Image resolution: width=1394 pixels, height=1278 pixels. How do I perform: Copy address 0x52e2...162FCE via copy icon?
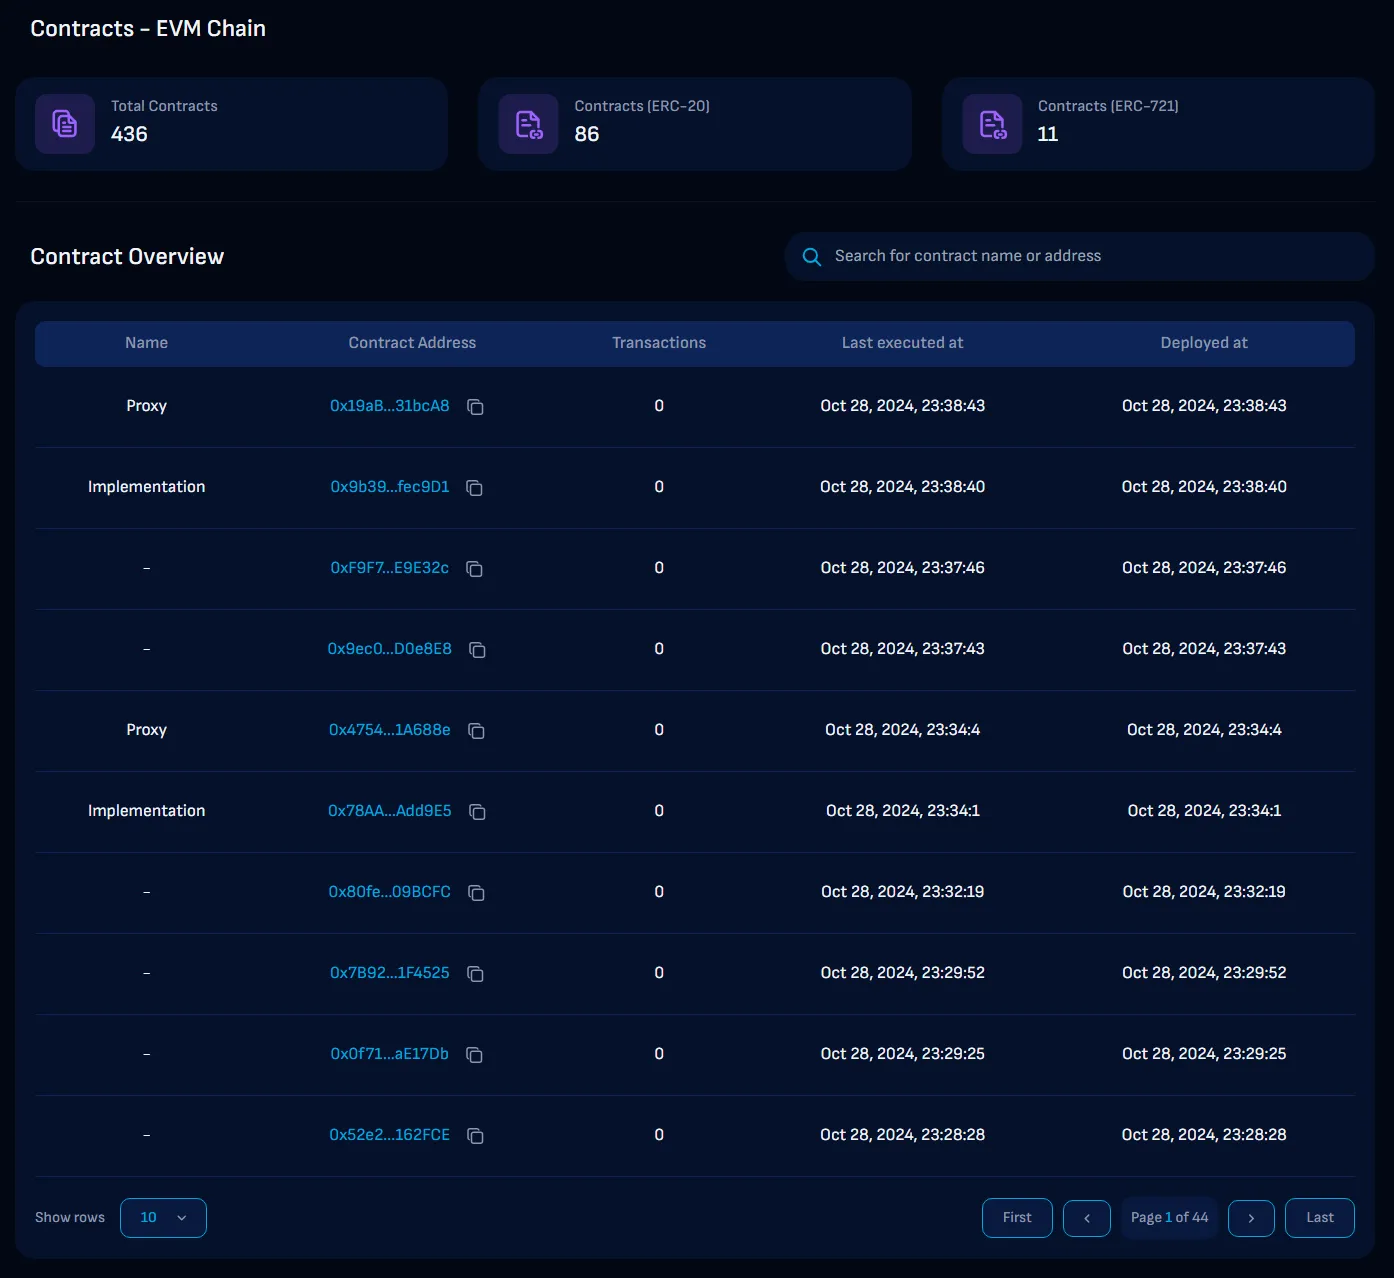pos(476,1136)
